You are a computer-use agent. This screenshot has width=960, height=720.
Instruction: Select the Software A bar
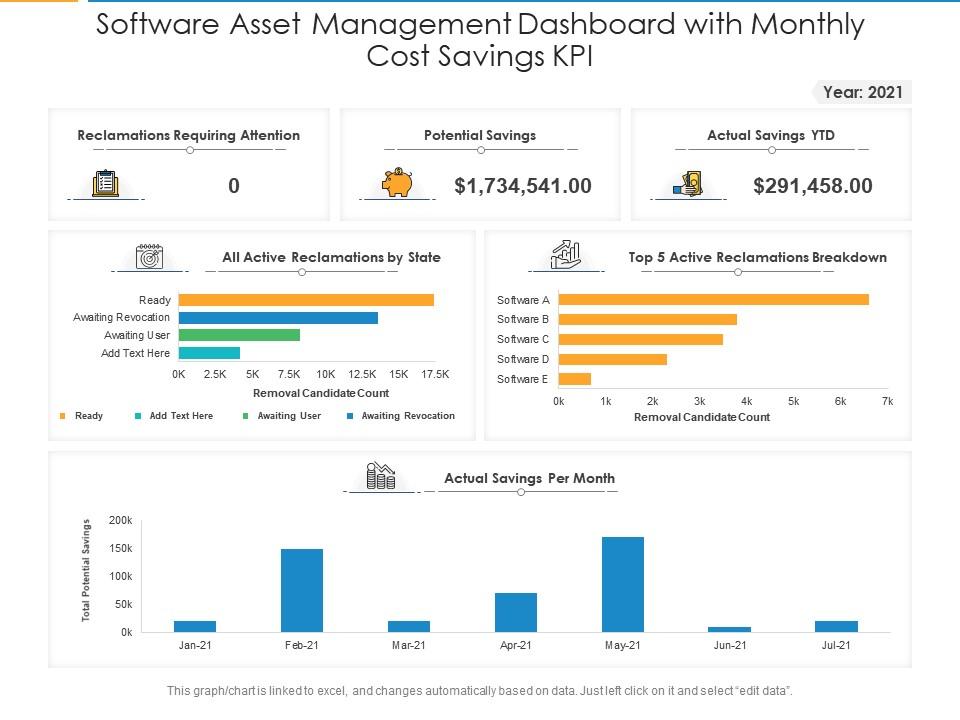click(713, 299)
